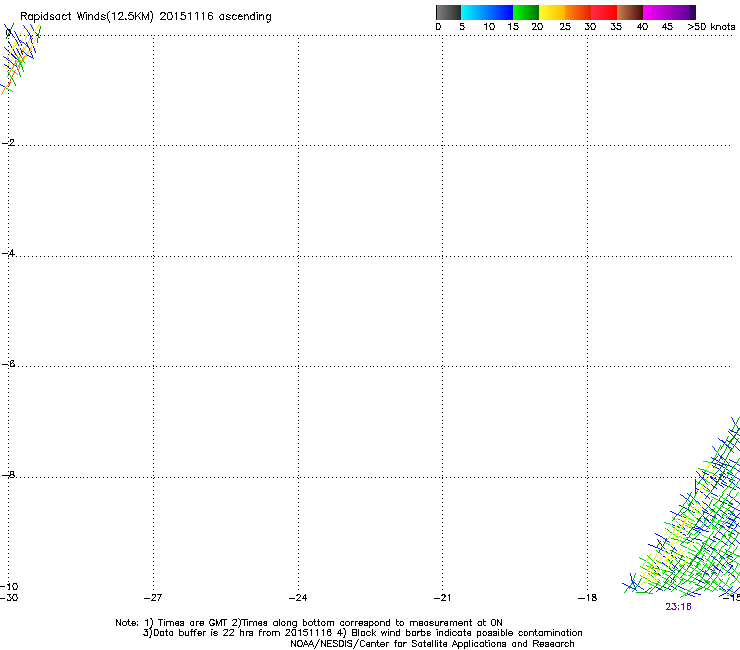
Task: Click the yellow 20-25 knots color segment
Action: (x=552, y=12)
